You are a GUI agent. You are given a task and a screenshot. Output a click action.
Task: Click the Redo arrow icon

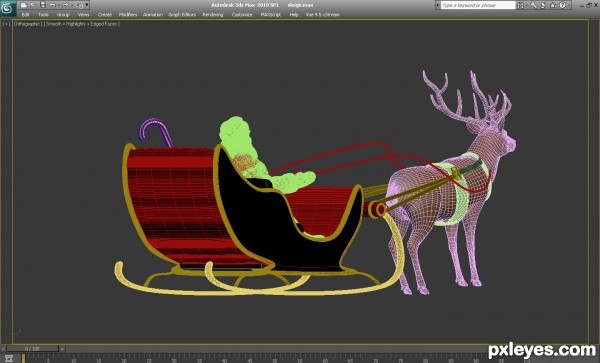[65, 5]
